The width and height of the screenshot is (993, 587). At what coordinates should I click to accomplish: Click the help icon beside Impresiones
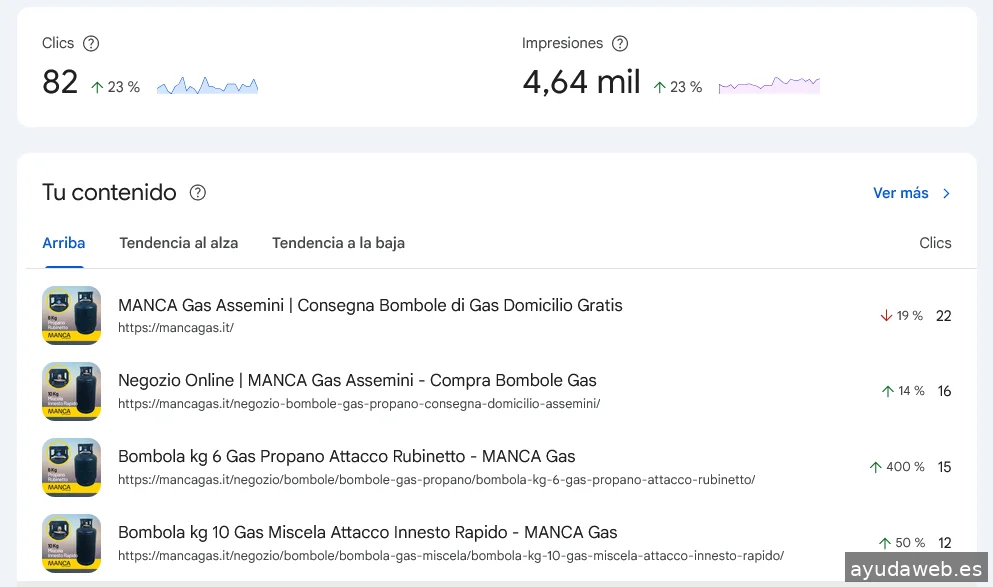click(x=620, y=44)
